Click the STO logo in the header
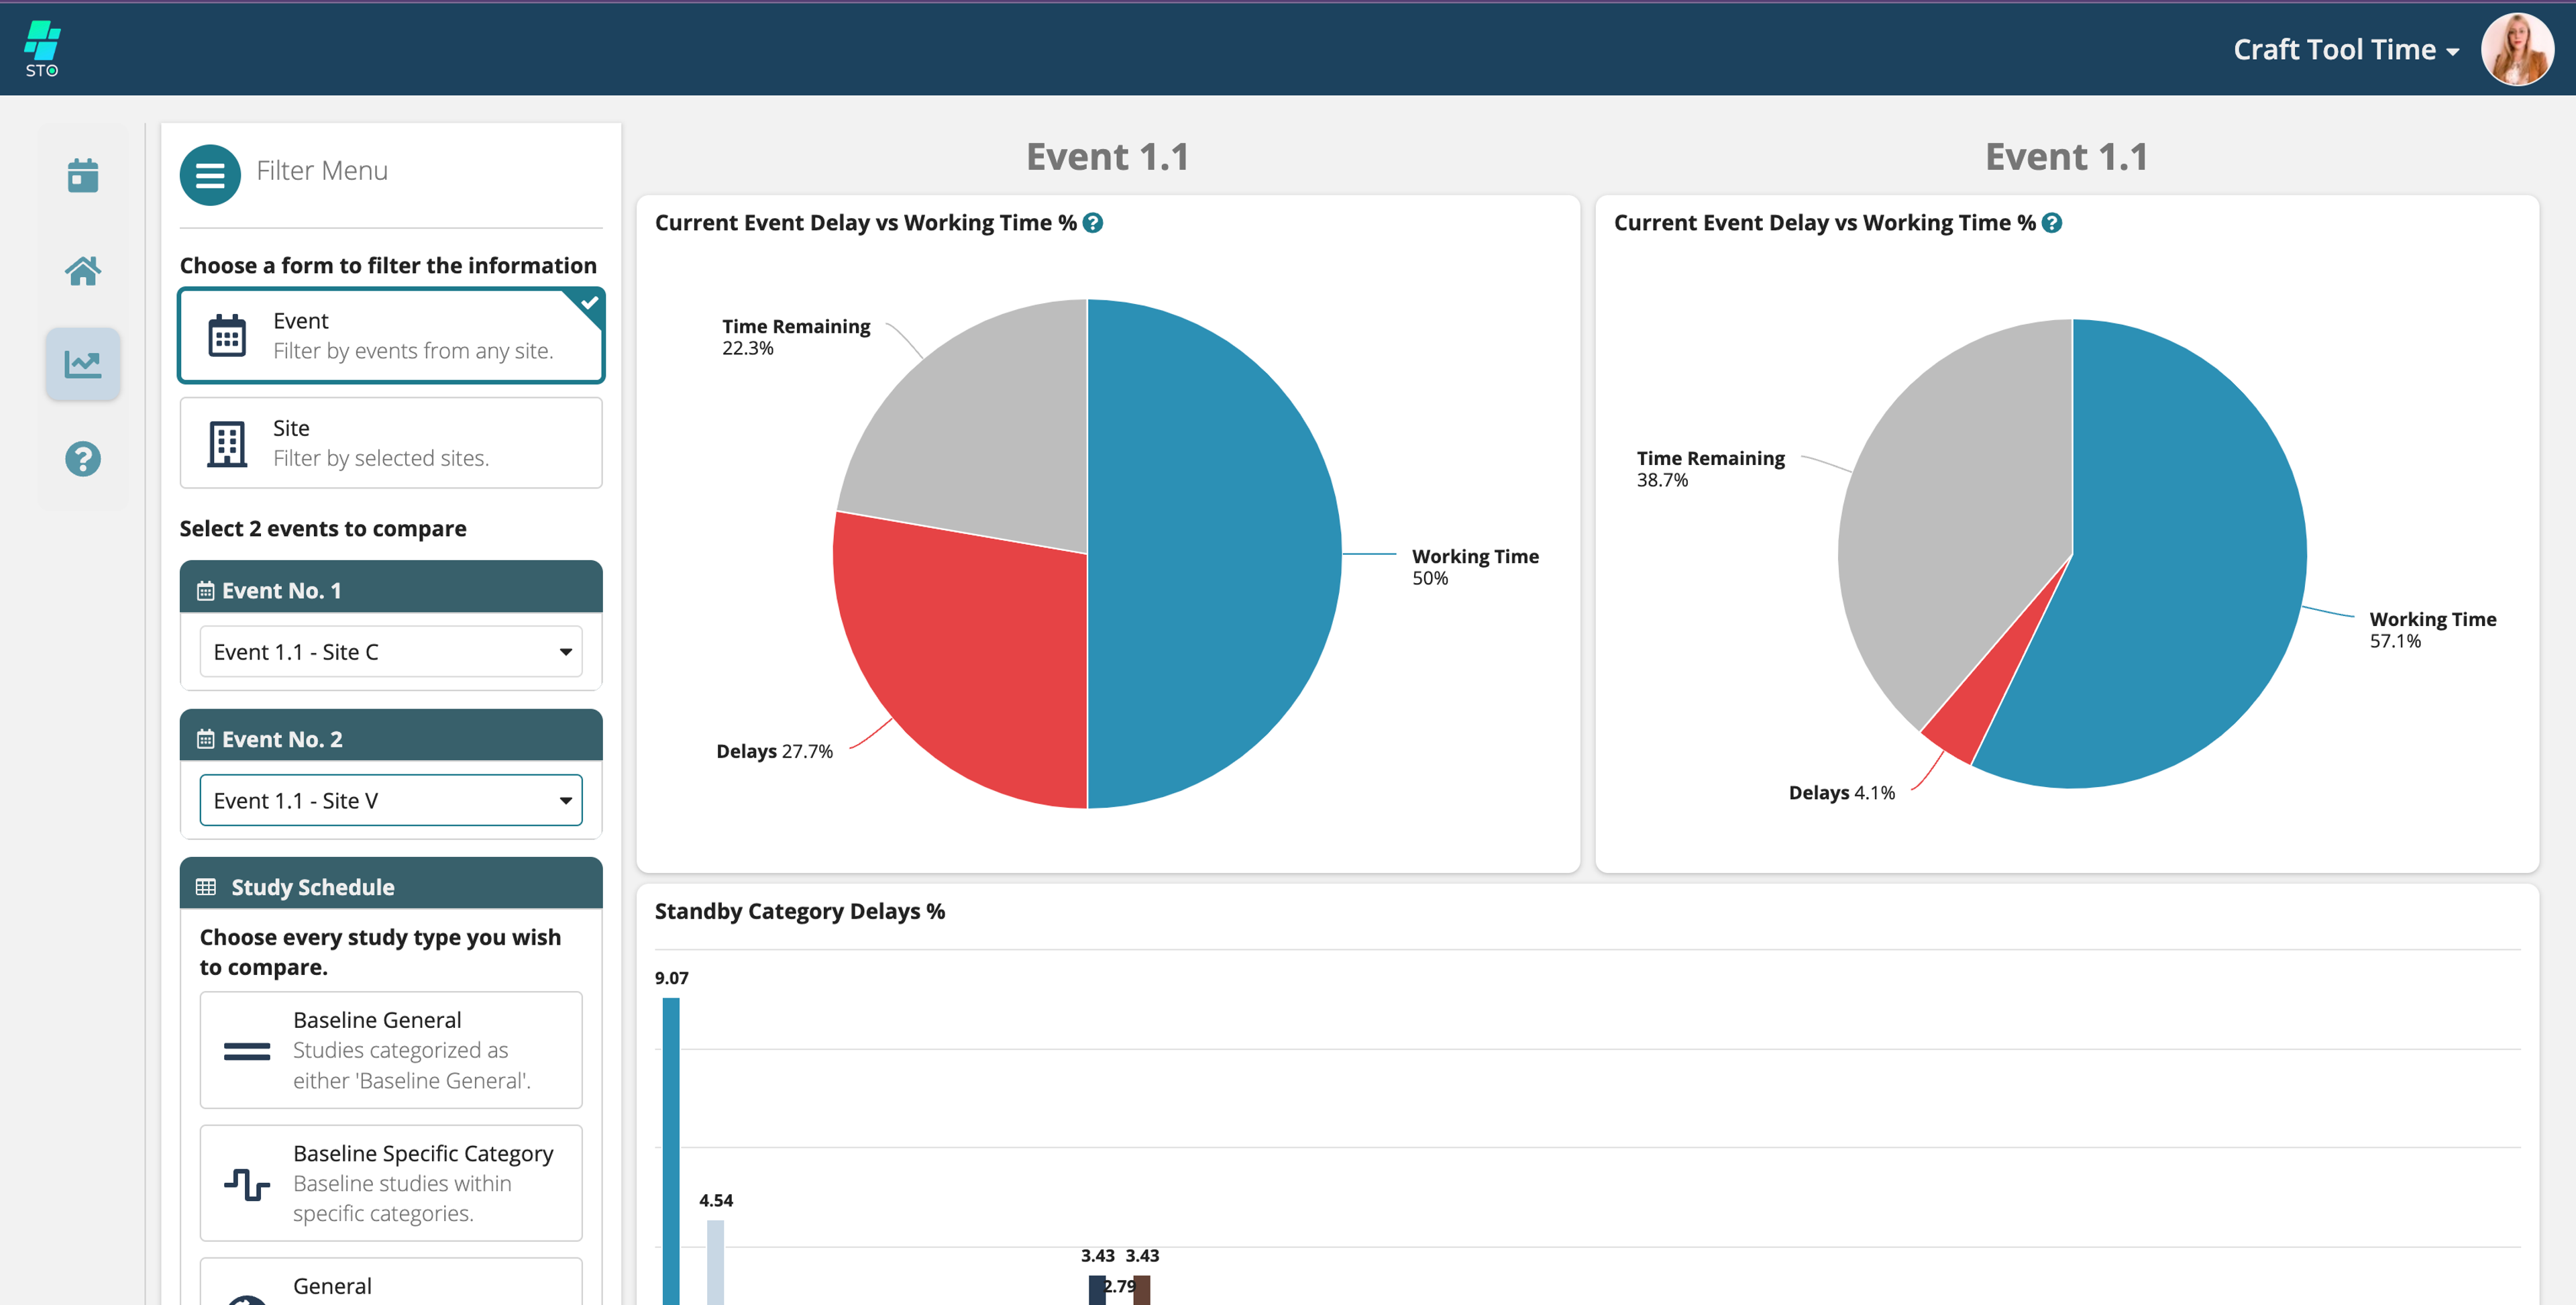The image size is (2576, 1305). pos(42,48)
